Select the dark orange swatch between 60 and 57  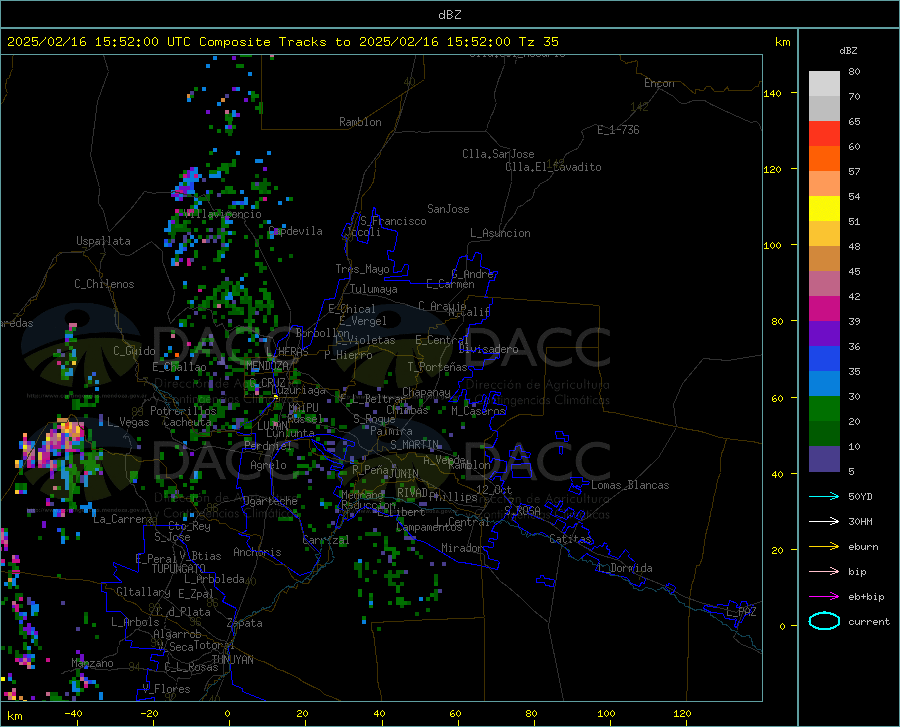[x=824, y=159]
